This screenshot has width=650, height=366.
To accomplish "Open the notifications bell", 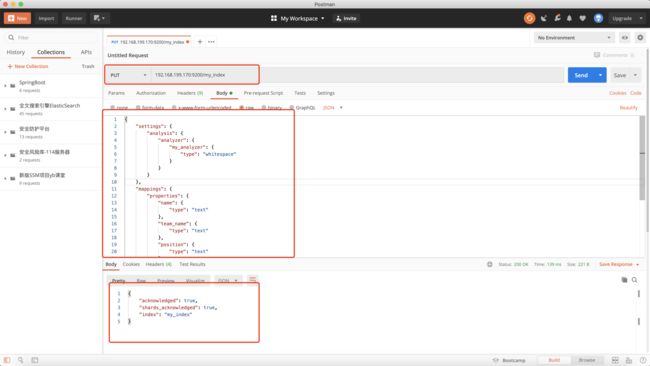I will coord(569,18).
